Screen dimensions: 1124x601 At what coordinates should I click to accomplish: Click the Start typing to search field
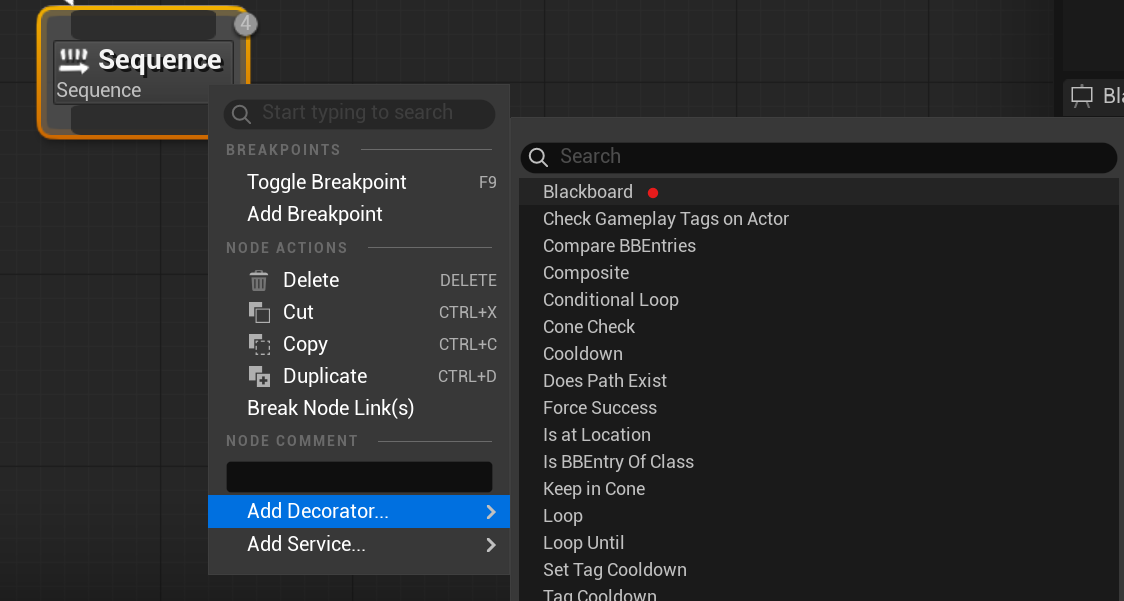(370, 113)
